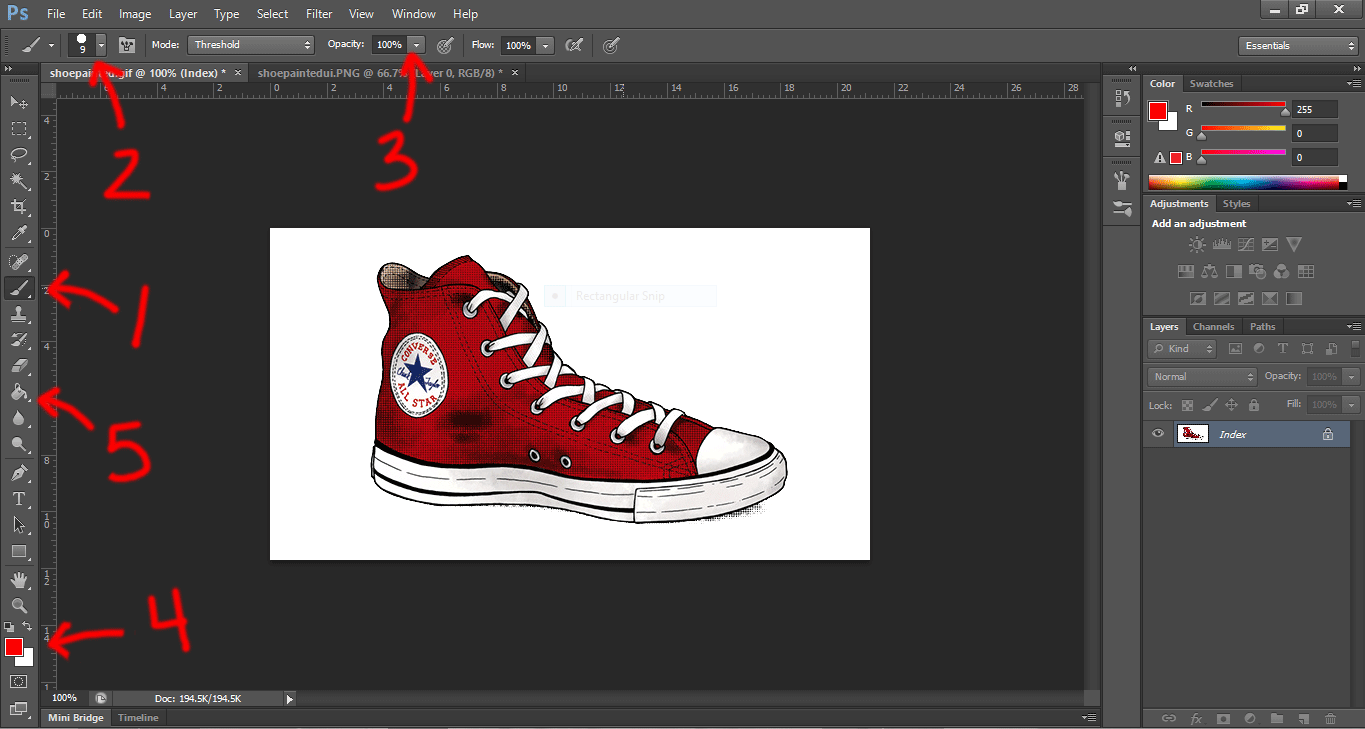The height and width of the screenshot is (729, 1365).
Task: Select the Move tool
Action: point(19,103)
